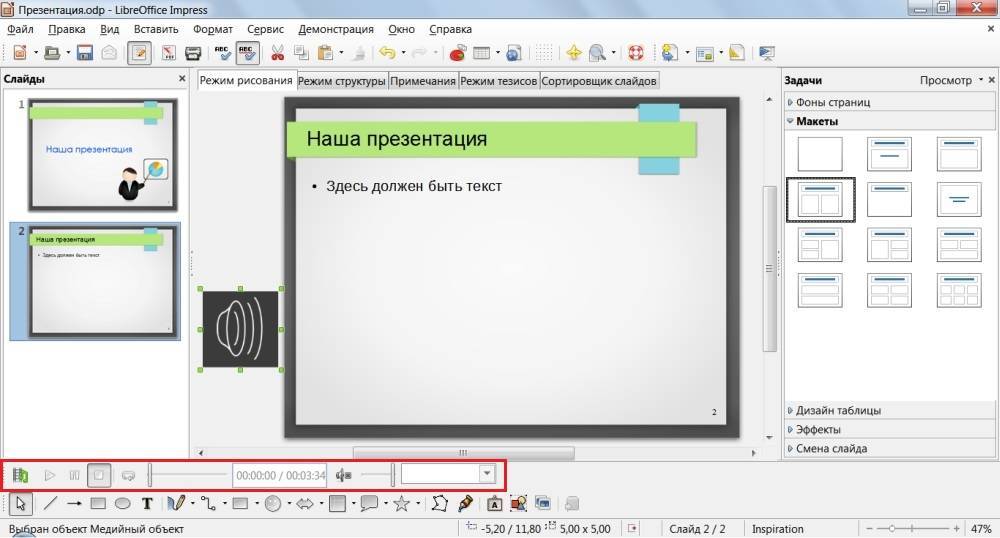Click the media speaker object
The image size is (1000, 538).
pos(240,330)
